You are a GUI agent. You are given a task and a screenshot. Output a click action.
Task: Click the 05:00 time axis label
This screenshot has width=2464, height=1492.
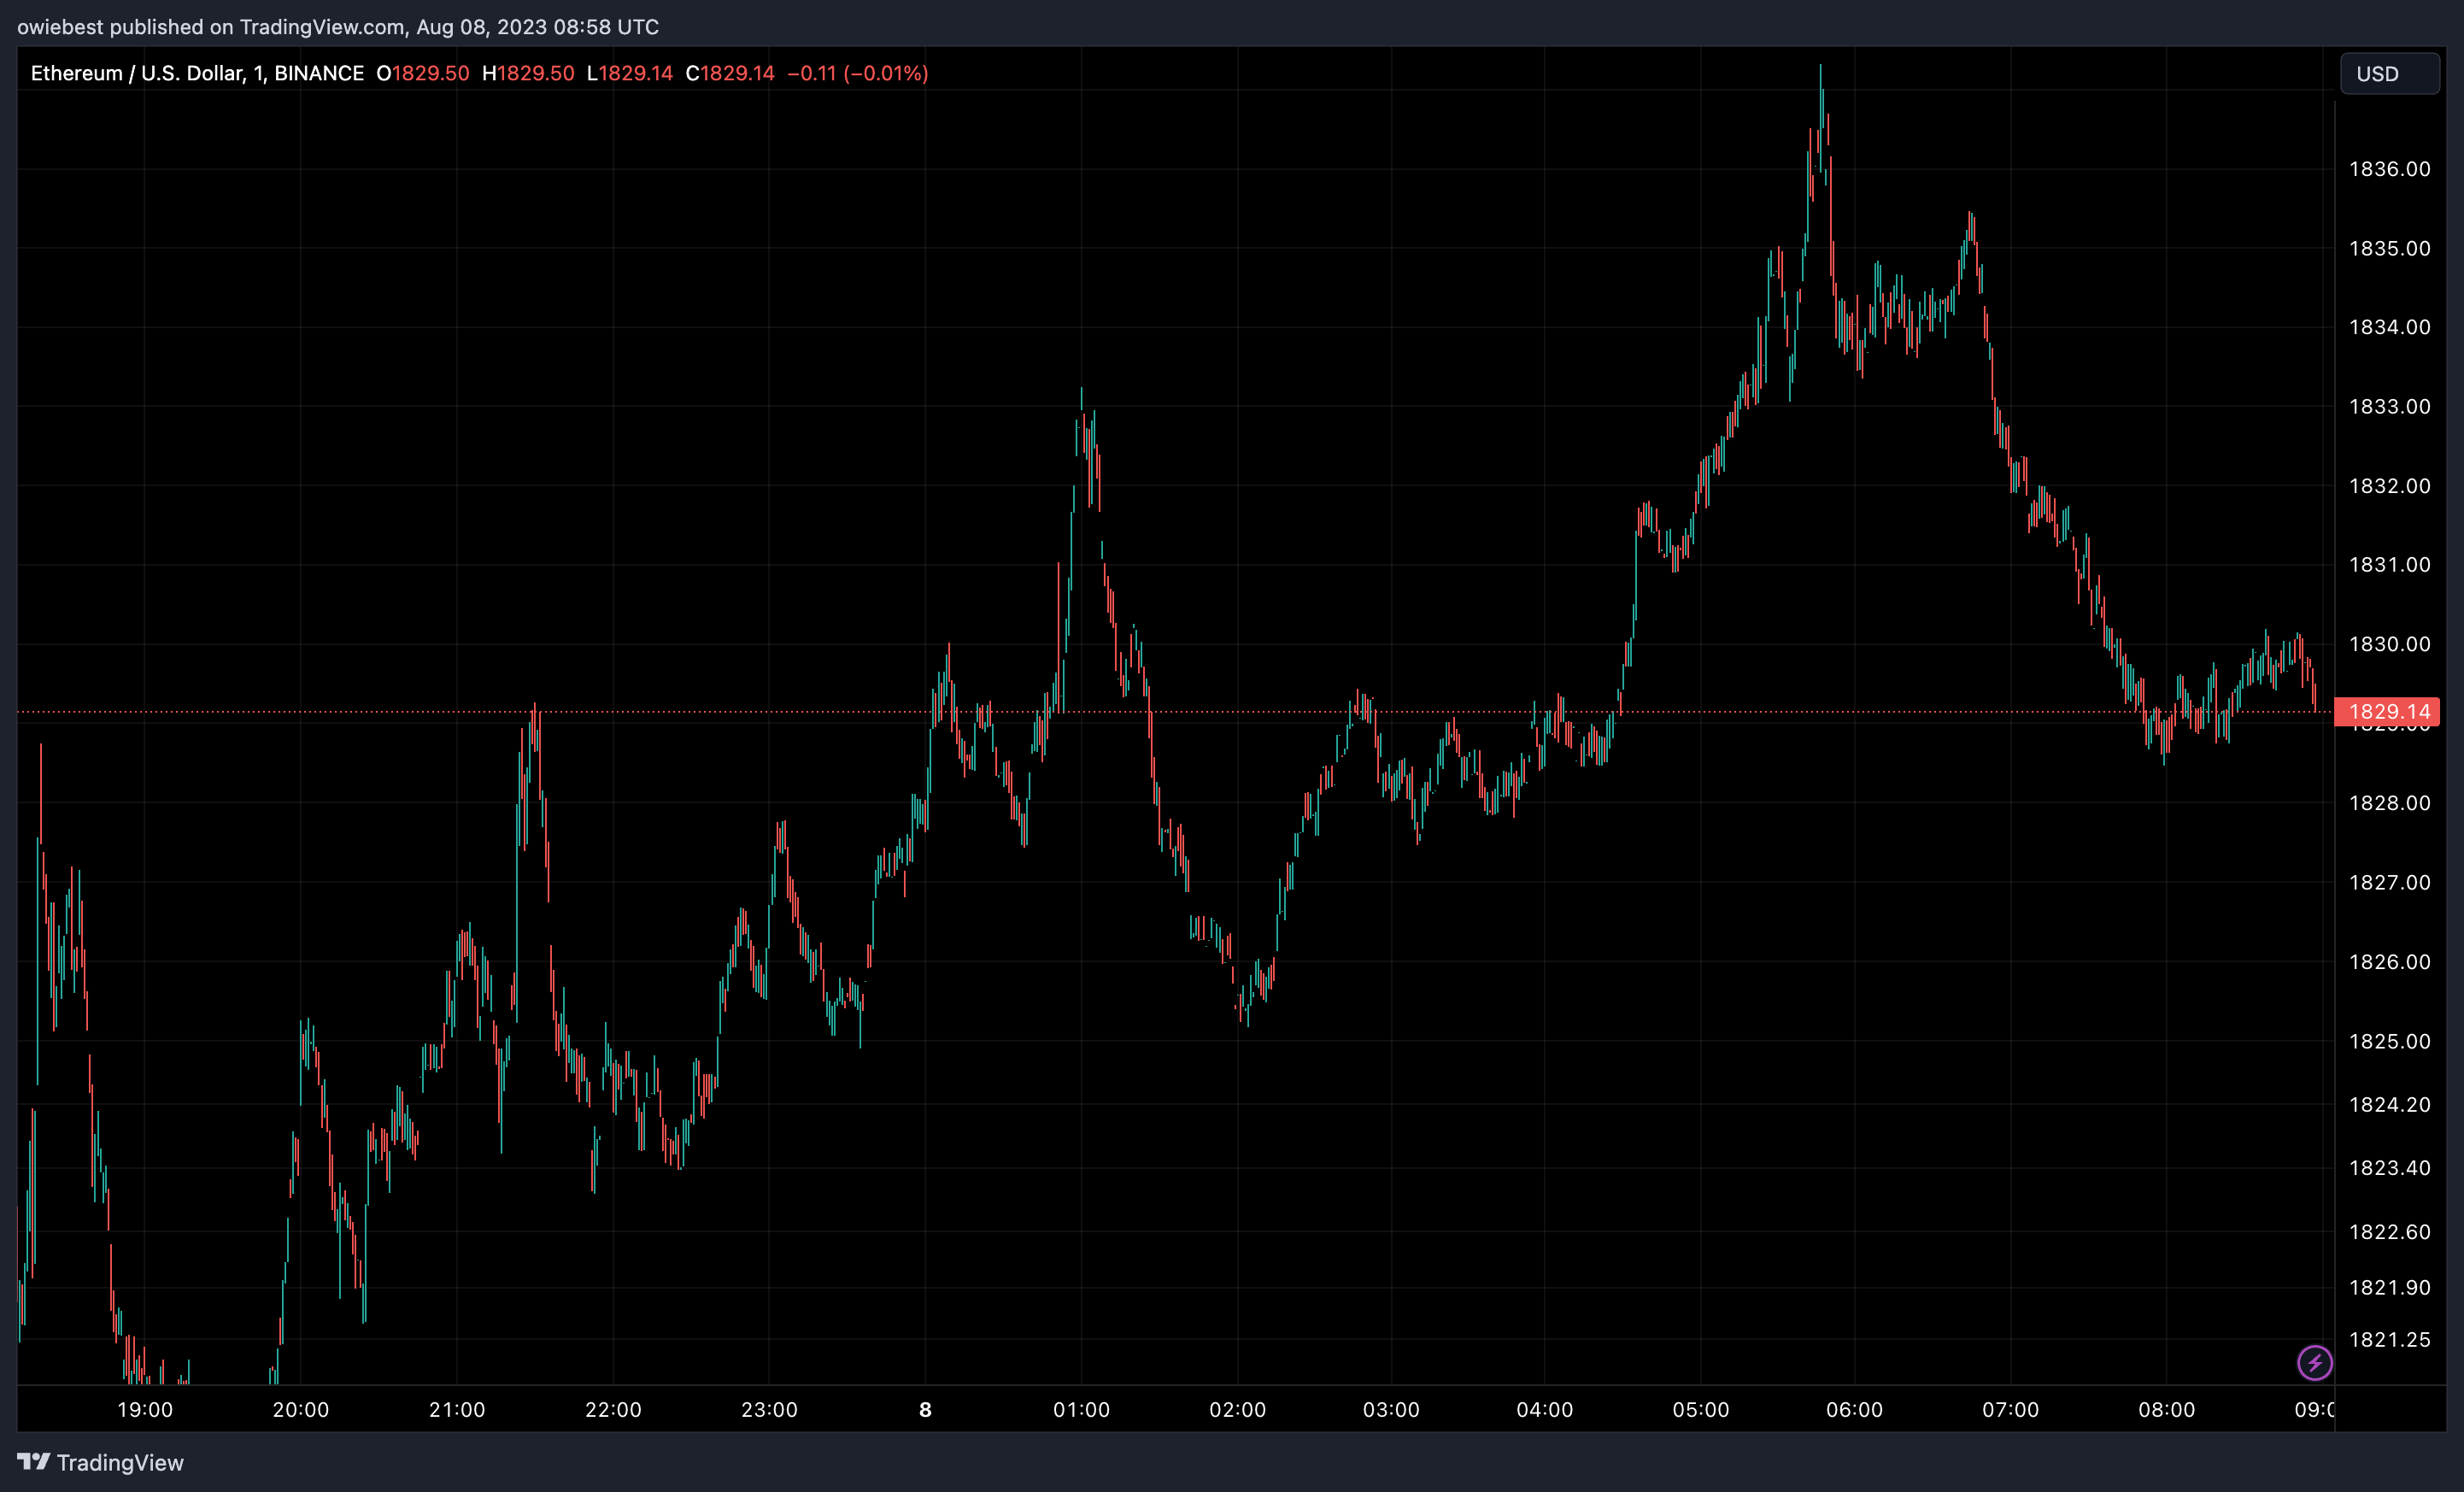[x=1701, y=1409]
